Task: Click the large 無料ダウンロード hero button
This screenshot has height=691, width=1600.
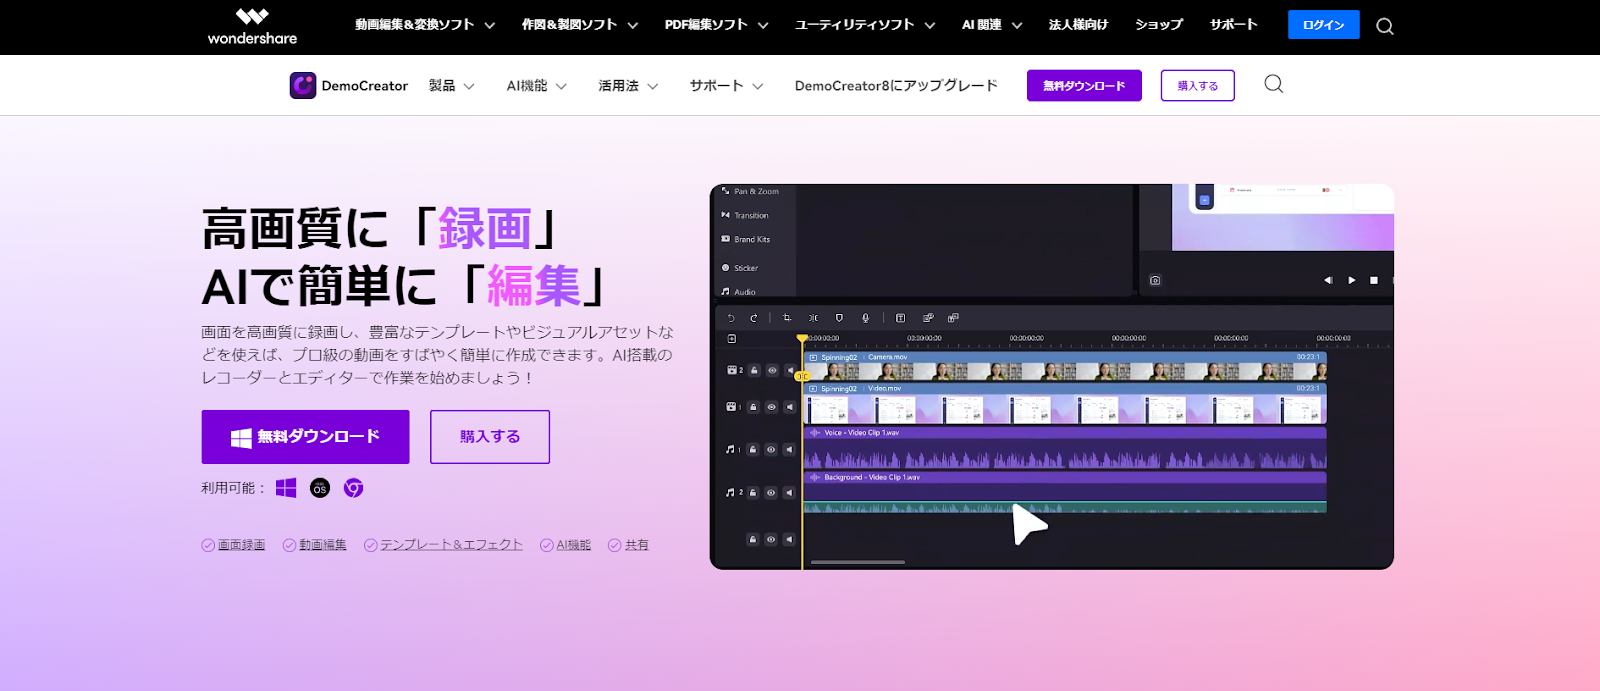Action: (x=305, y=437)
